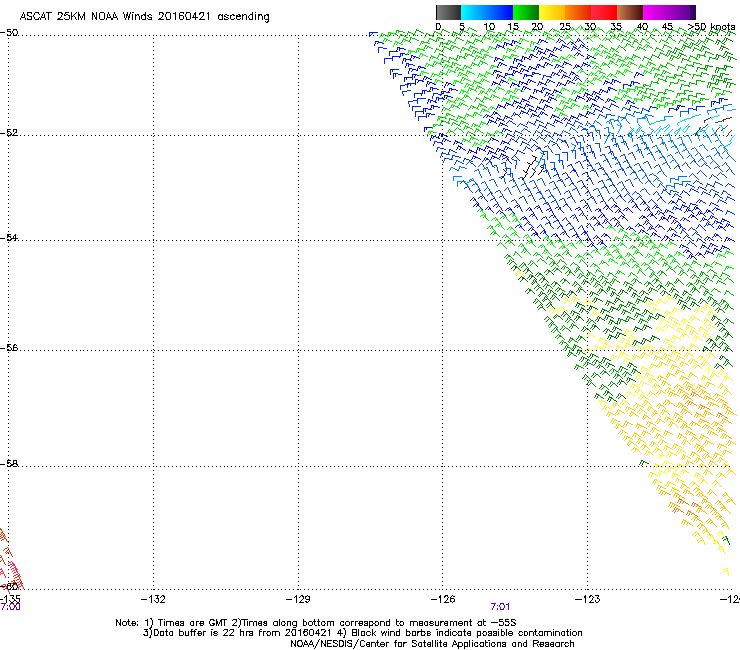This screenshot has height=650, width=740.
Task: Click the note line beginning "3)Data buffer is 22 hrs"
Action: coord(362,633)
